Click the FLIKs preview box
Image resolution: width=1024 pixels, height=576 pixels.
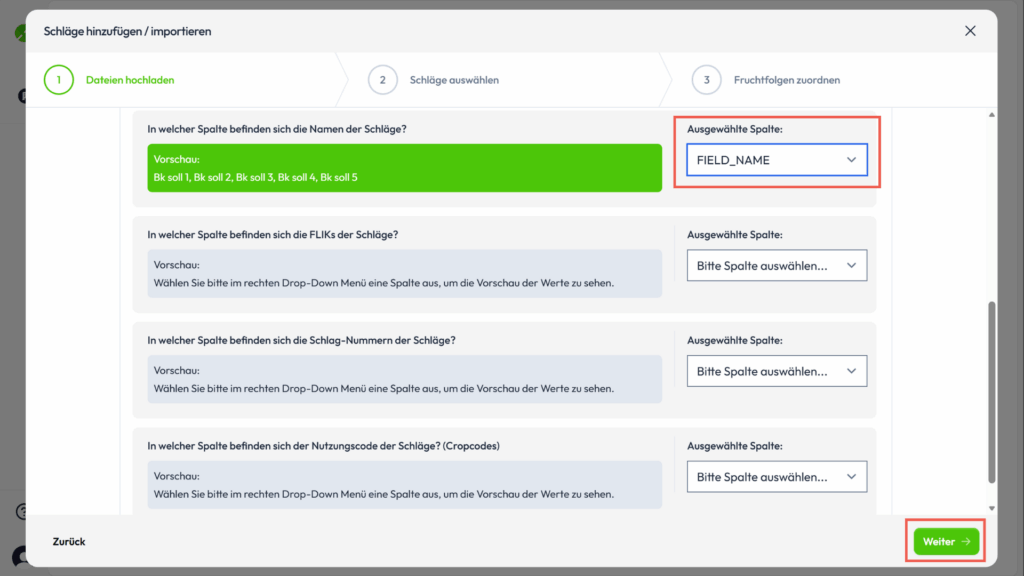point(404,274)
